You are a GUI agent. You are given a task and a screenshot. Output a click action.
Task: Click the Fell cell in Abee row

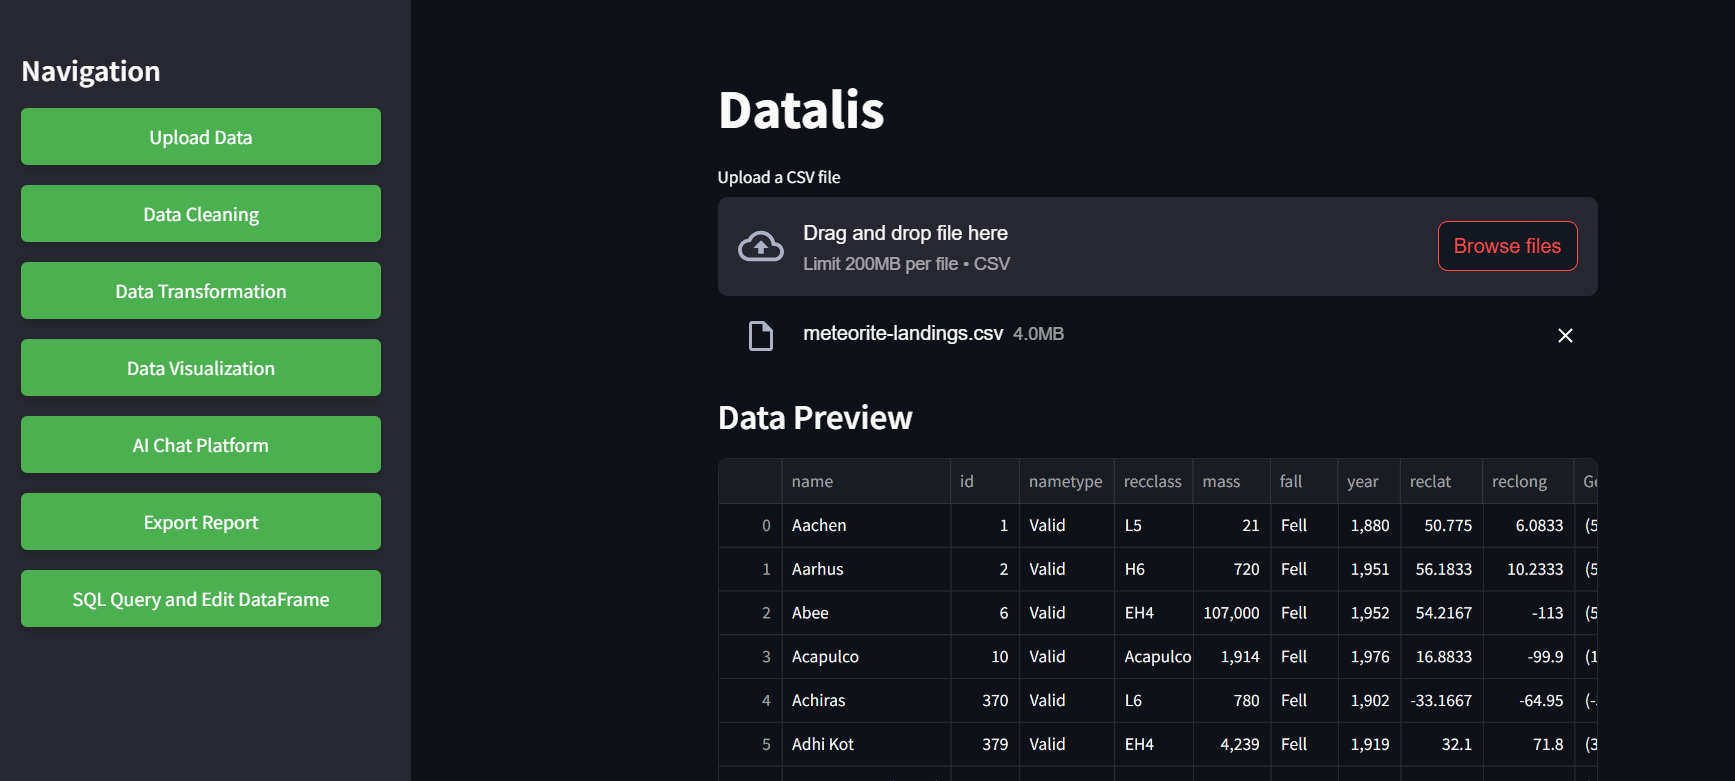[x=1304, y=613]
